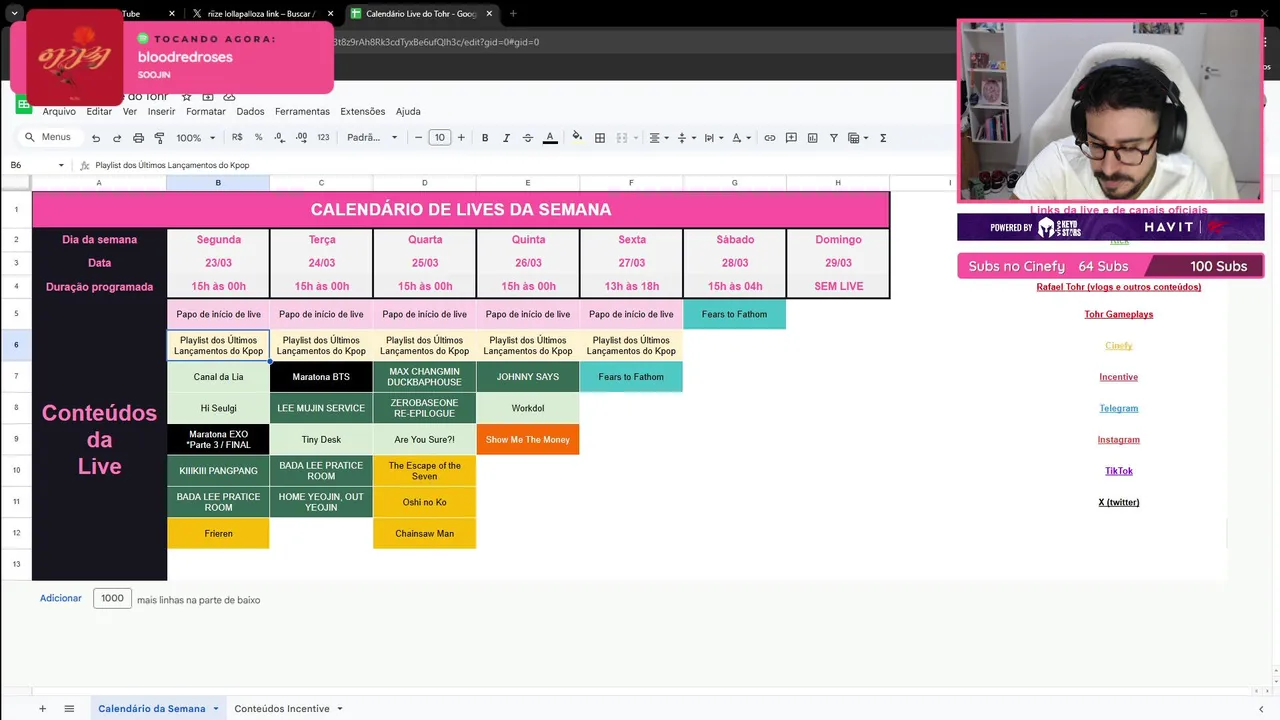Click the redo arrow in toolbar

[x=117, y=138]
